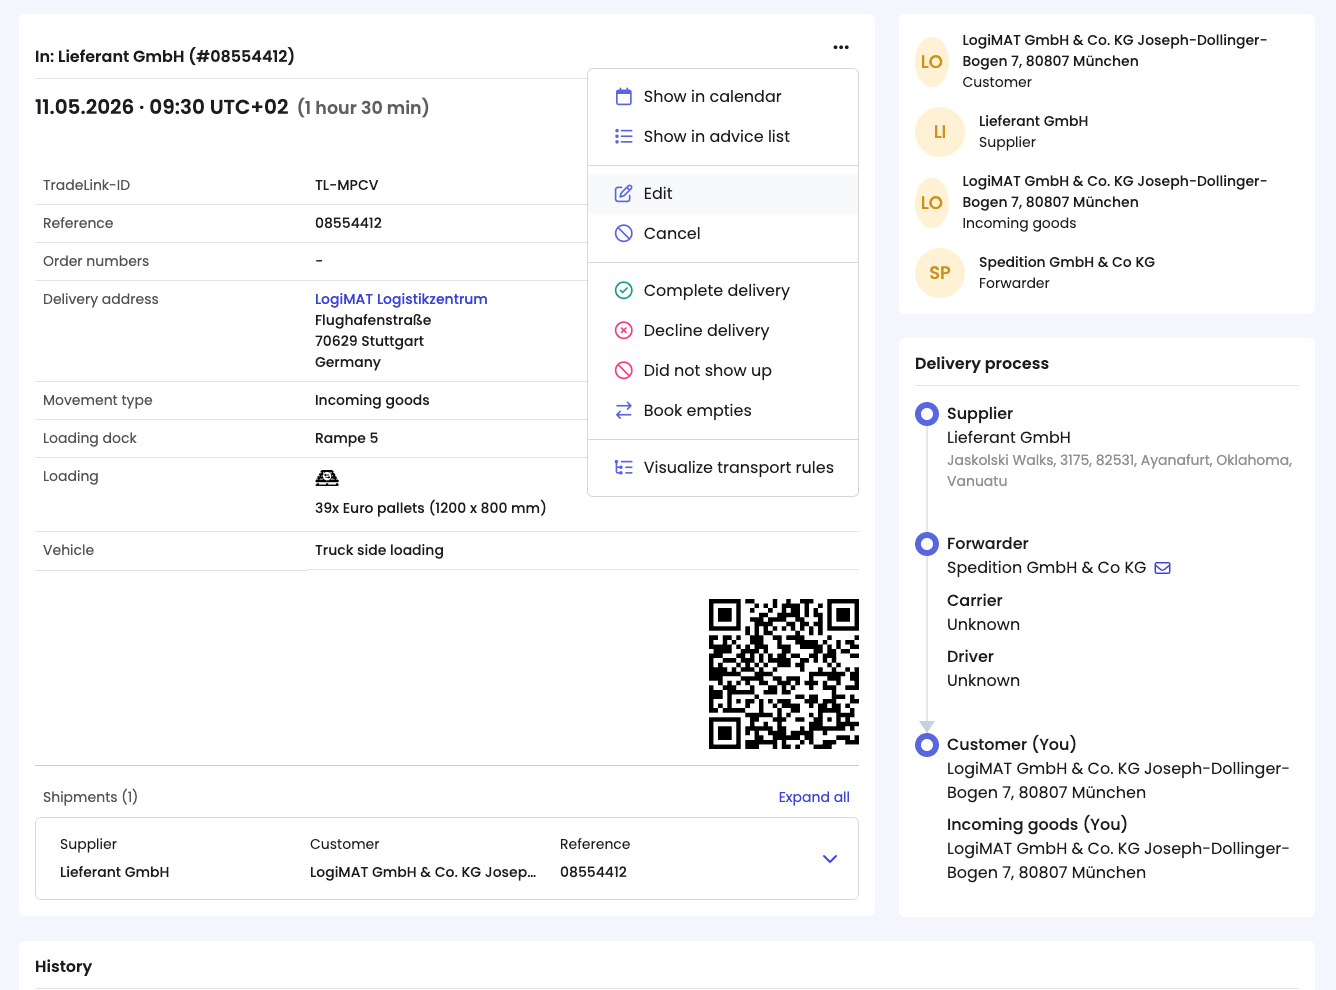Click Lieferant GmbH in the shipment row
The image size is (1336, 990).
click(115, 872)
